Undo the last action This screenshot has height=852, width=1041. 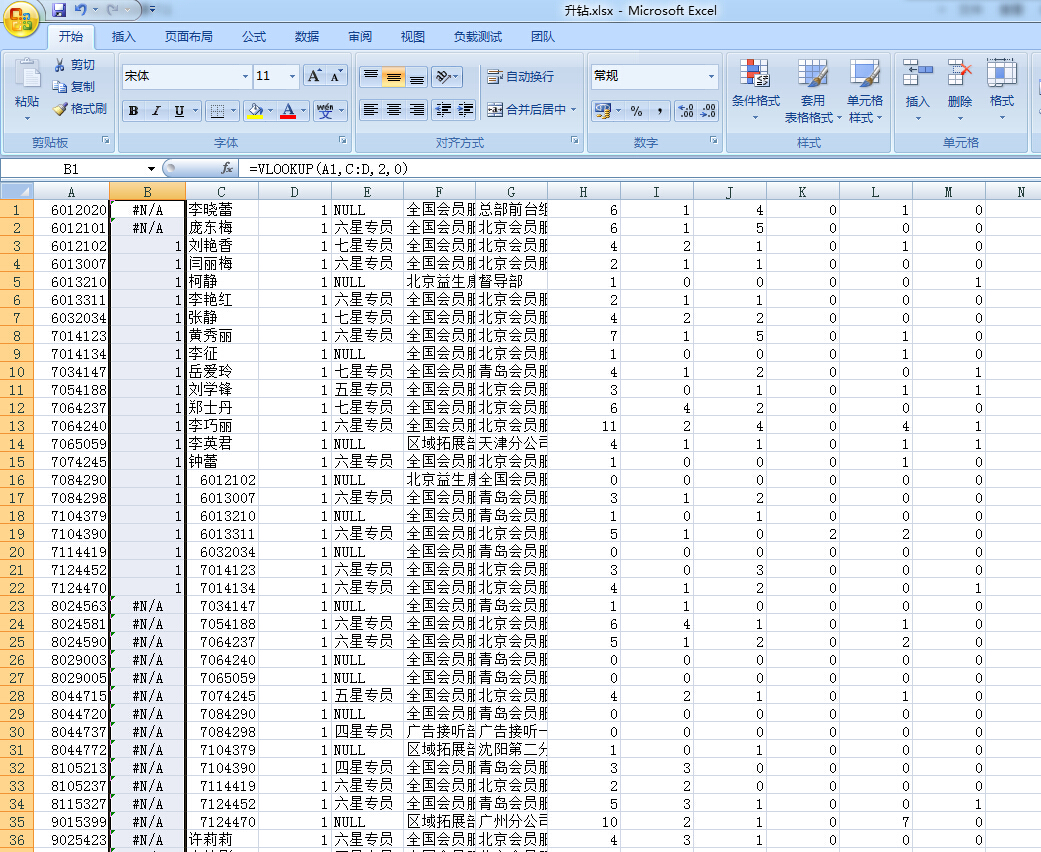click(x=81, y=10)
